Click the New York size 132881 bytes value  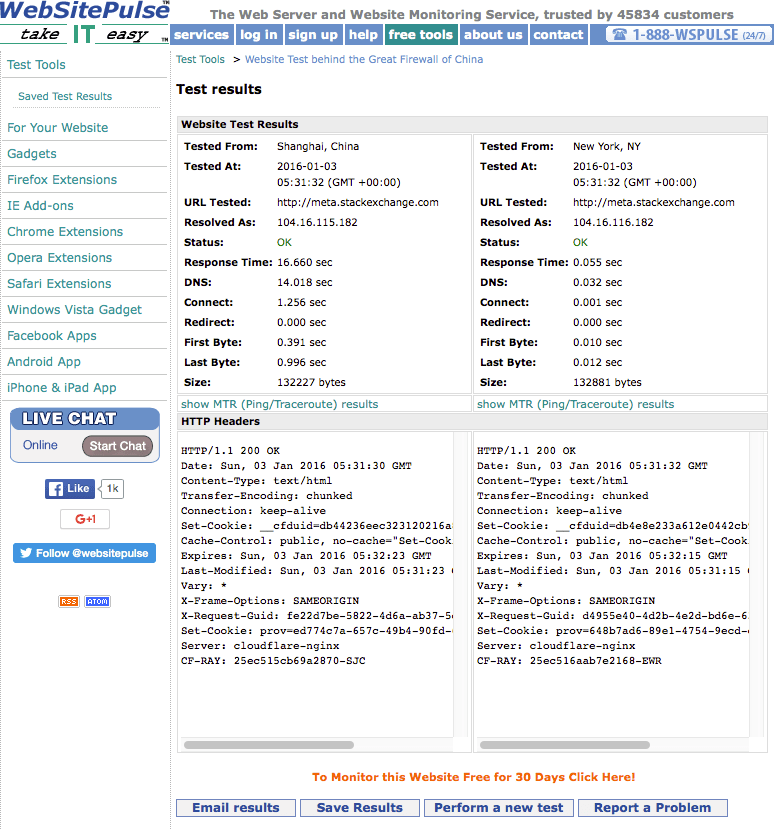click(x=607, y=382)
